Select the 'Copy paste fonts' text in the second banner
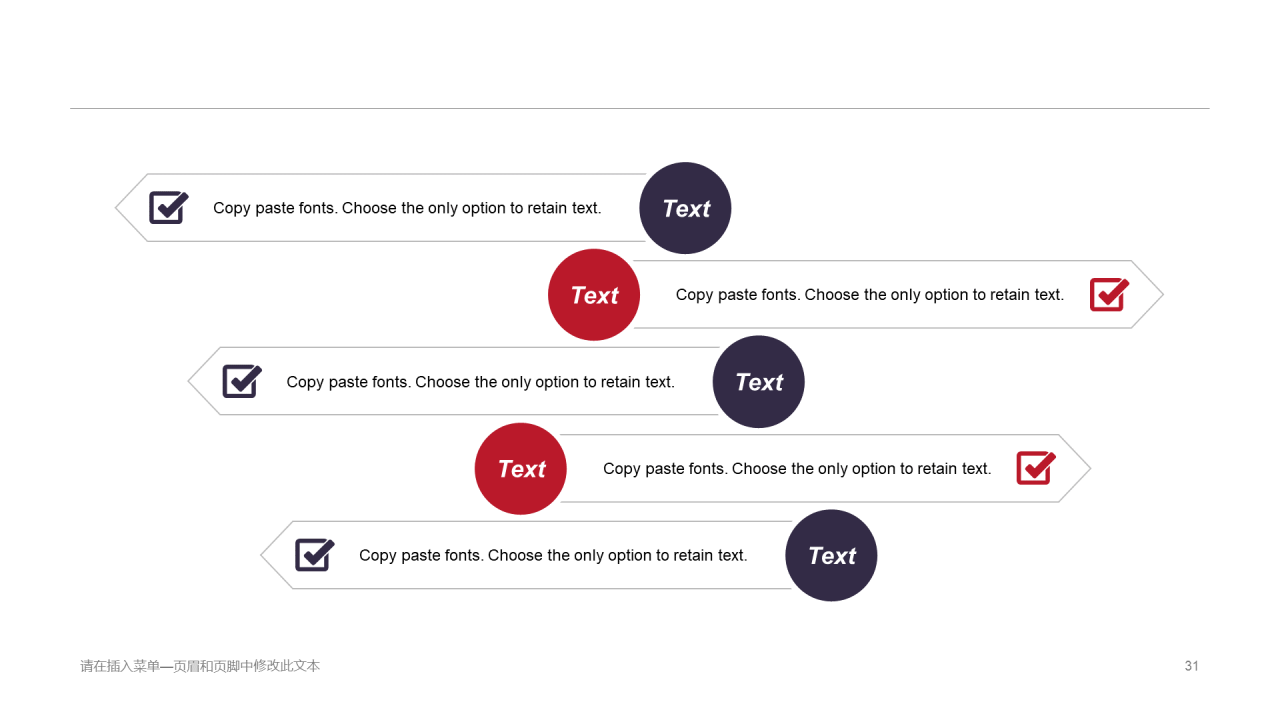The image size is (1280, 720). [870, 295]
